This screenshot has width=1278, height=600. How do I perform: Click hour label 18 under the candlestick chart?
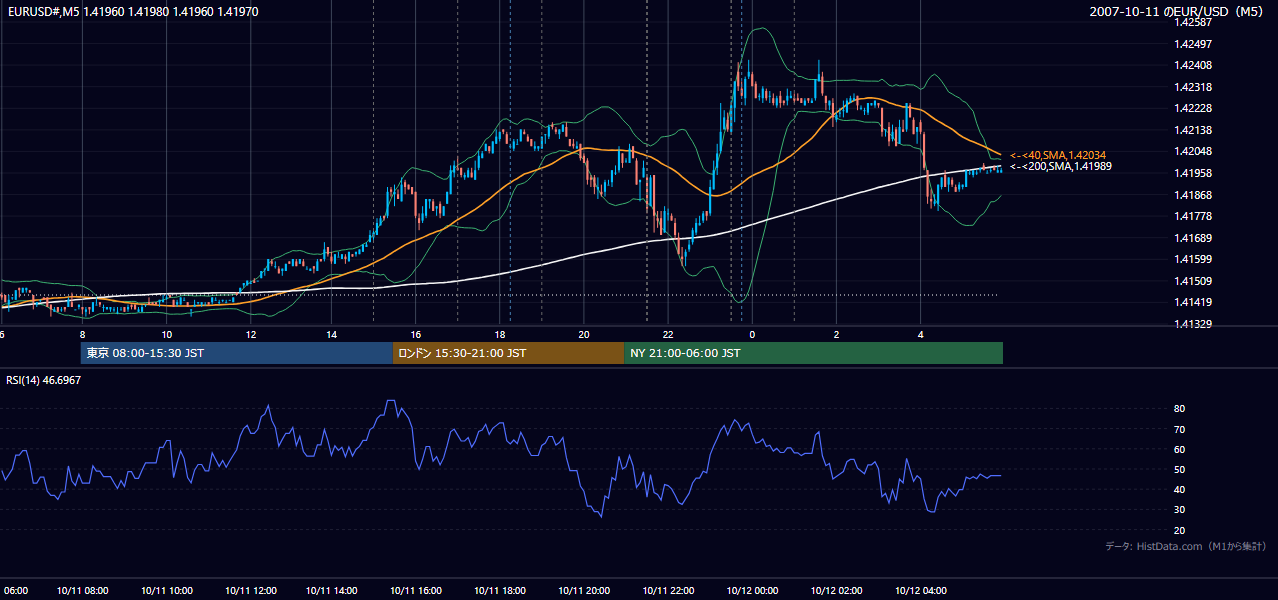(500, 335)
